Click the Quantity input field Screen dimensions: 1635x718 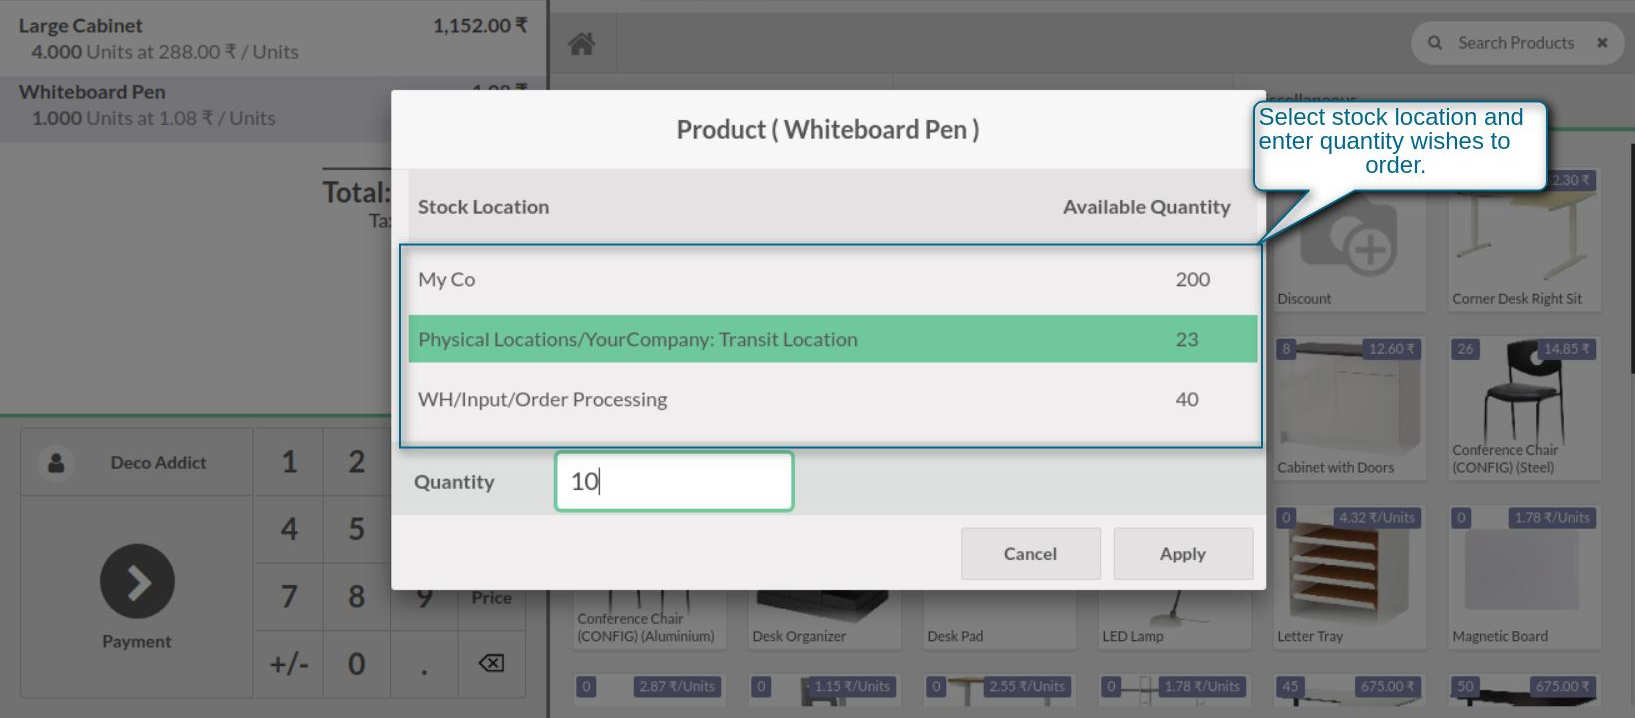(x=674, y=482)
